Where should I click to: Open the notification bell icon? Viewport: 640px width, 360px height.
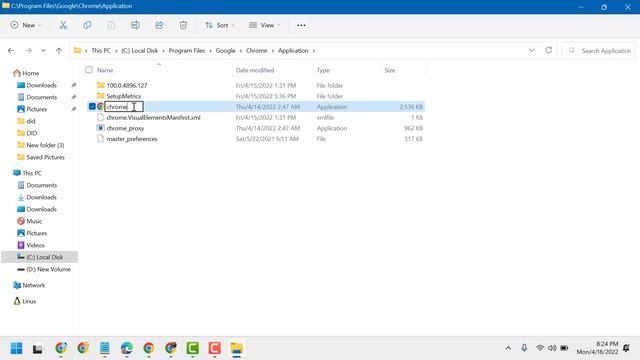(x=626, y=348)
